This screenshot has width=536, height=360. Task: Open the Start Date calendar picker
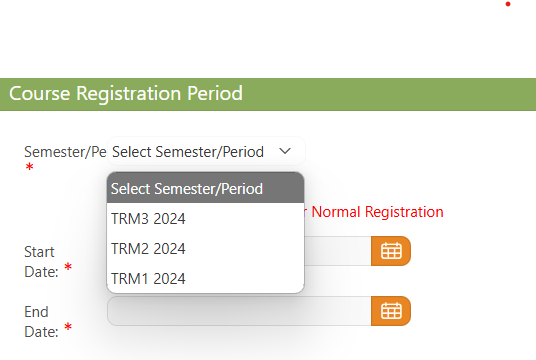coord(391,251)
